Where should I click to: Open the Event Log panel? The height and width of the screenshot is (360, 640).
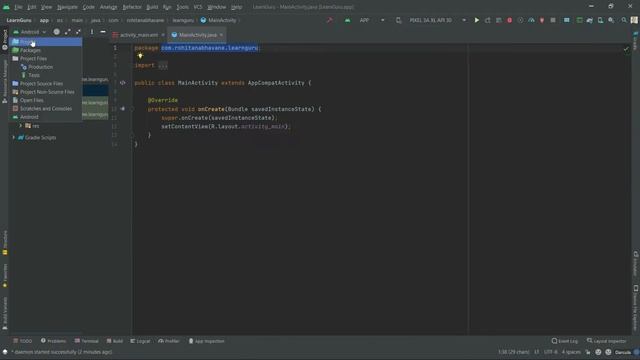coord(565,341)
